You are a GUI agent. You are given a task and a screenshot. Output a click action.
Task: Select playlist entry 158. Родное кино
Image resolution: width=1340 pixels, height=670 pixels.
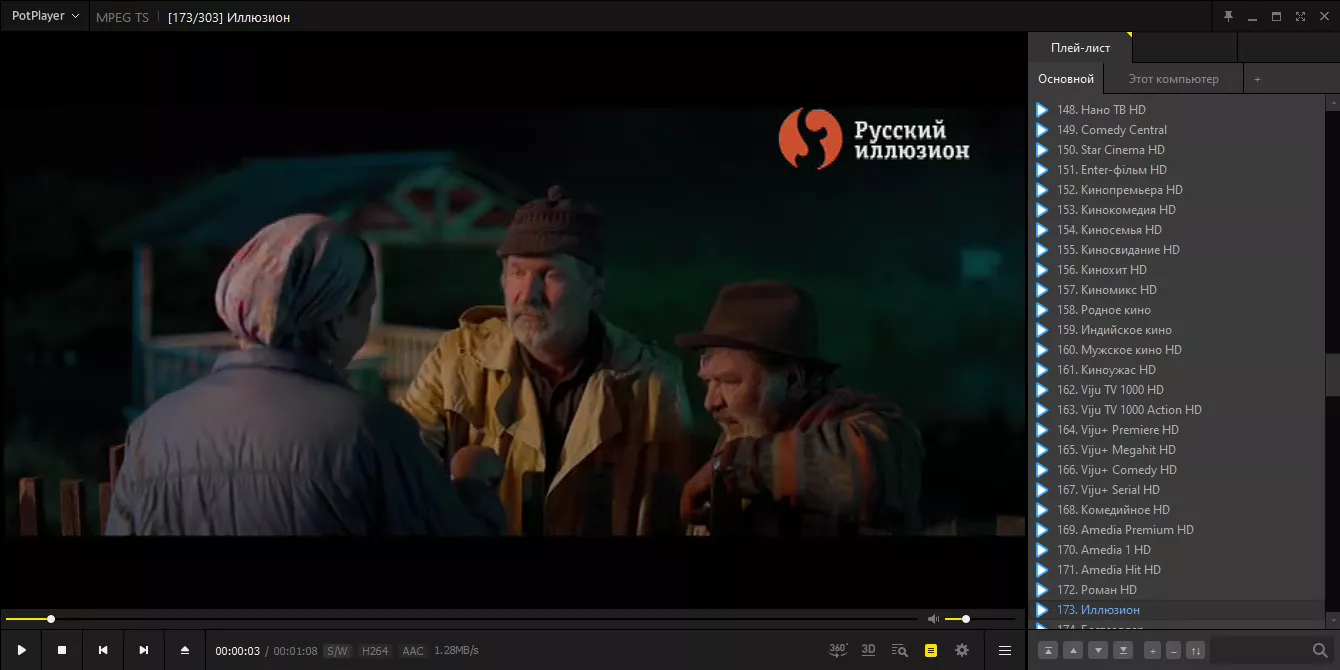[1177, 310]
